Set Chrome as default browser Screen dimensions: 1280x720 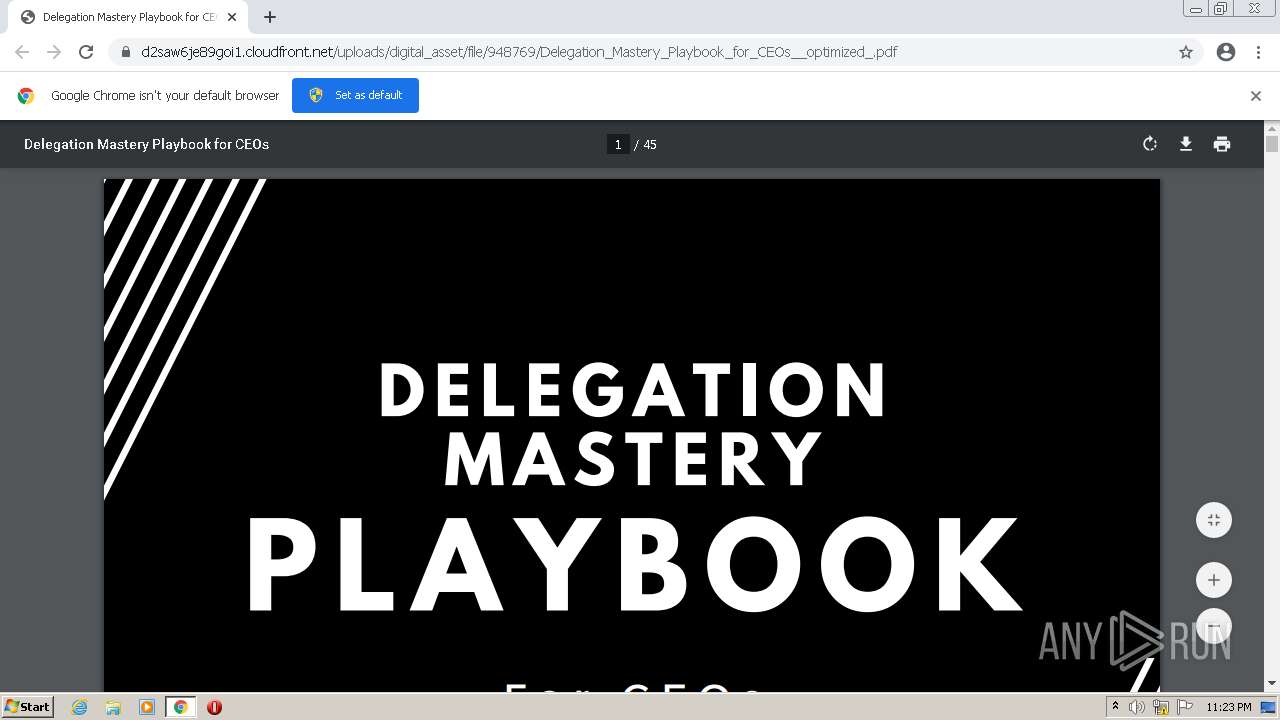[355, 95]
